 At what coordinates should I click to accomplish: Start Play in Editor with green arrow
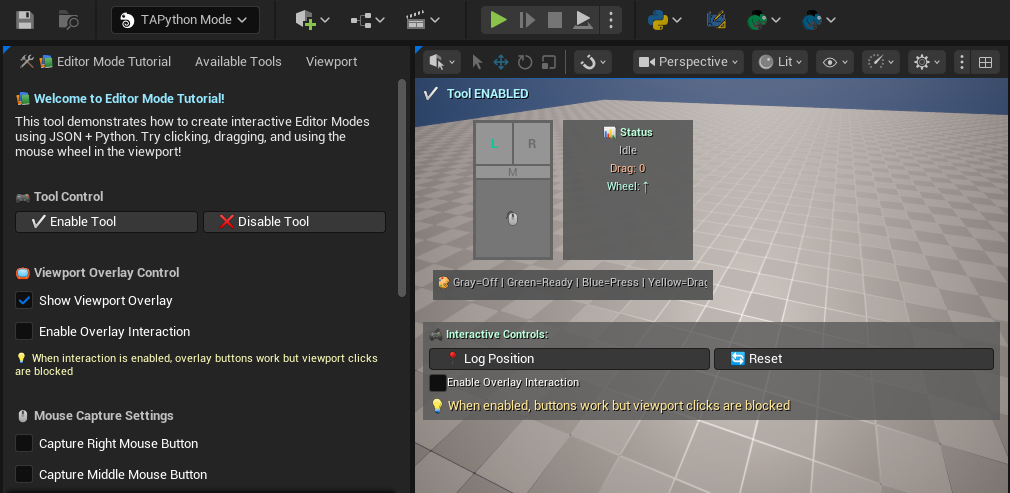pos(498,20)
